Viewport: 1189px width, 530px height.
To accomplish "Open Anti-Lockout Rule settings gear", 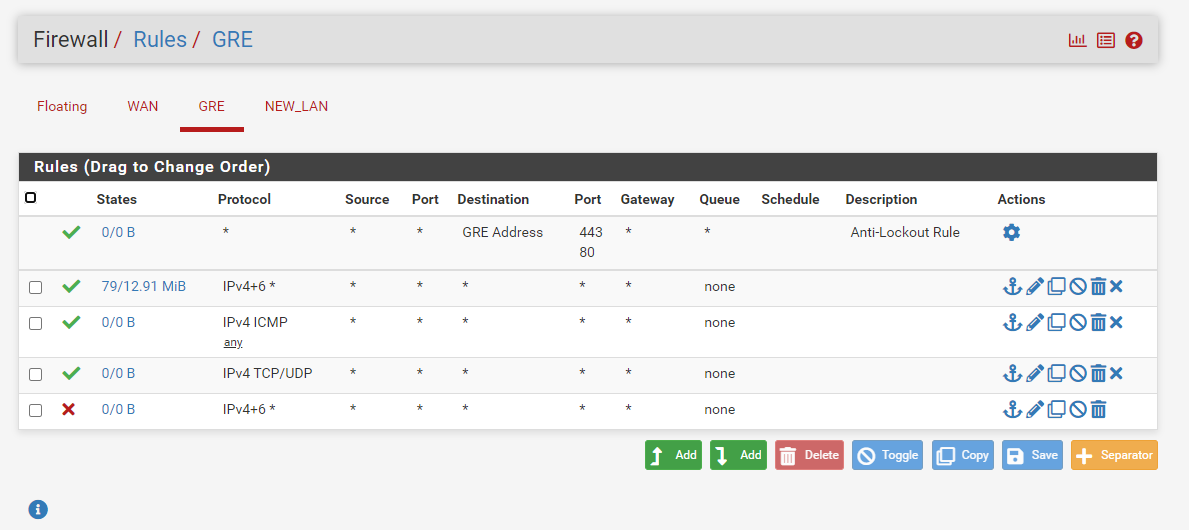I will coord(1011,232).
